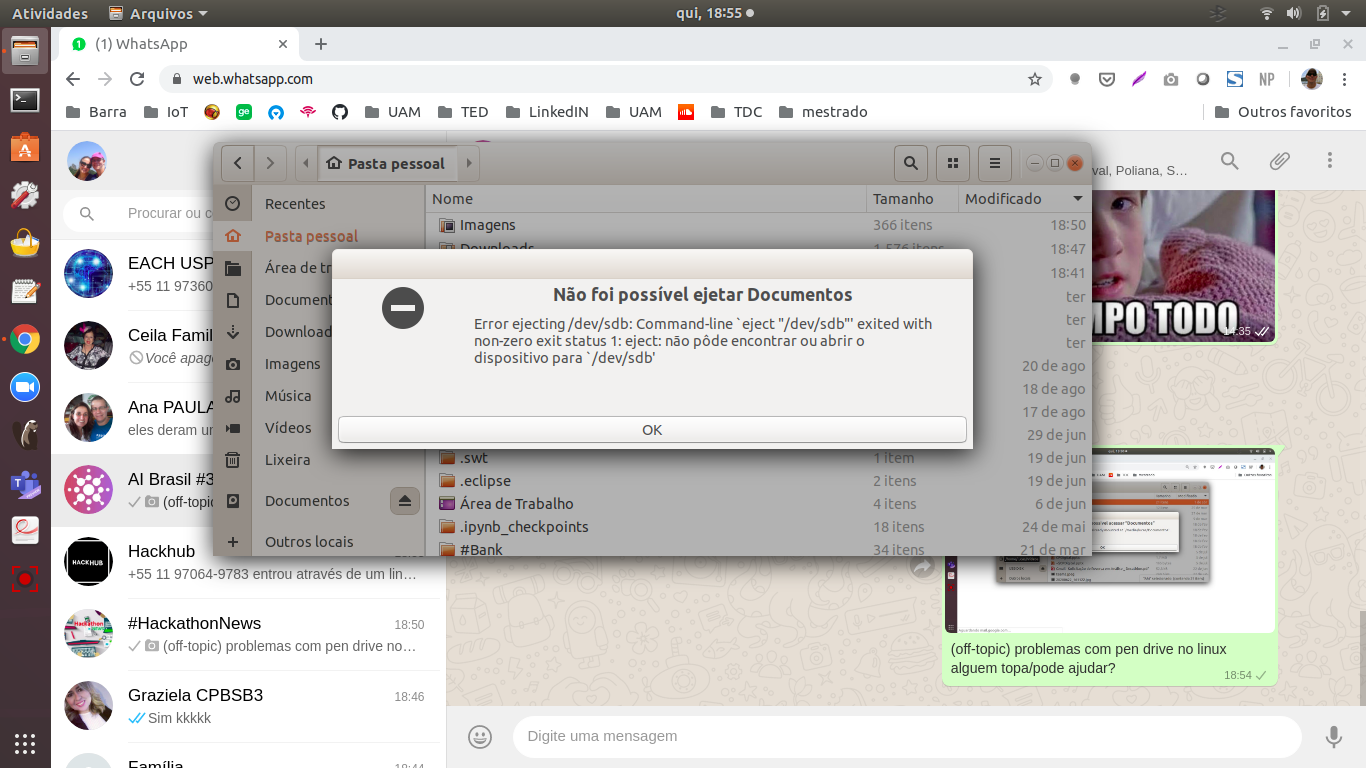Open Chrome three-dot menu

(1345, 79)
